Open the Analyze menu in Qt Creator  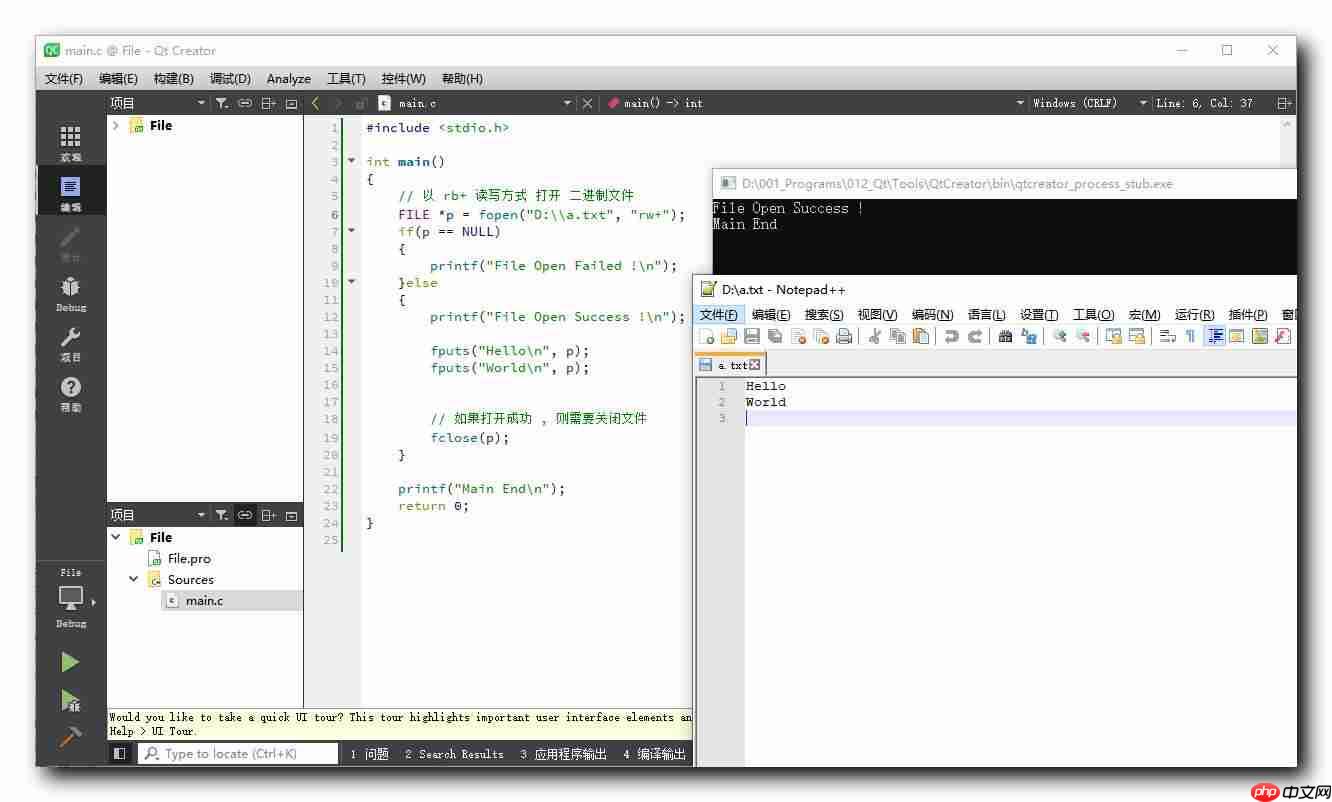[289, 79]
